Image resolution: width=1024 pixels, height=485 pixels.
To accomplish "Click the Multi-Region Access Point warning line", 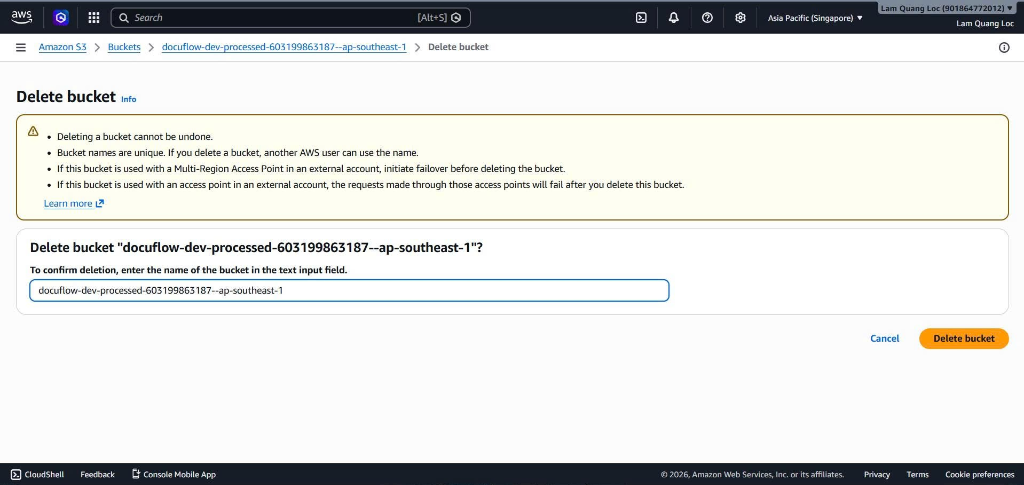I will pos(311,168).
